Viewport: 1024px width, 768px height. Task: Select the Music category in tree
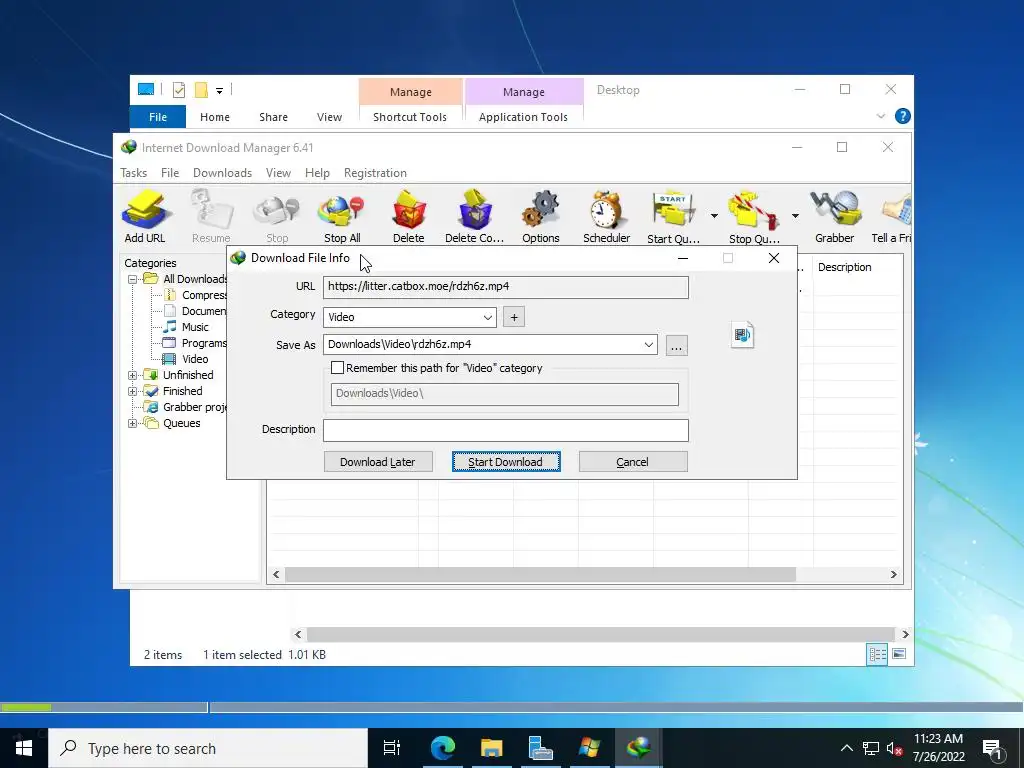[x=195, y=327]
